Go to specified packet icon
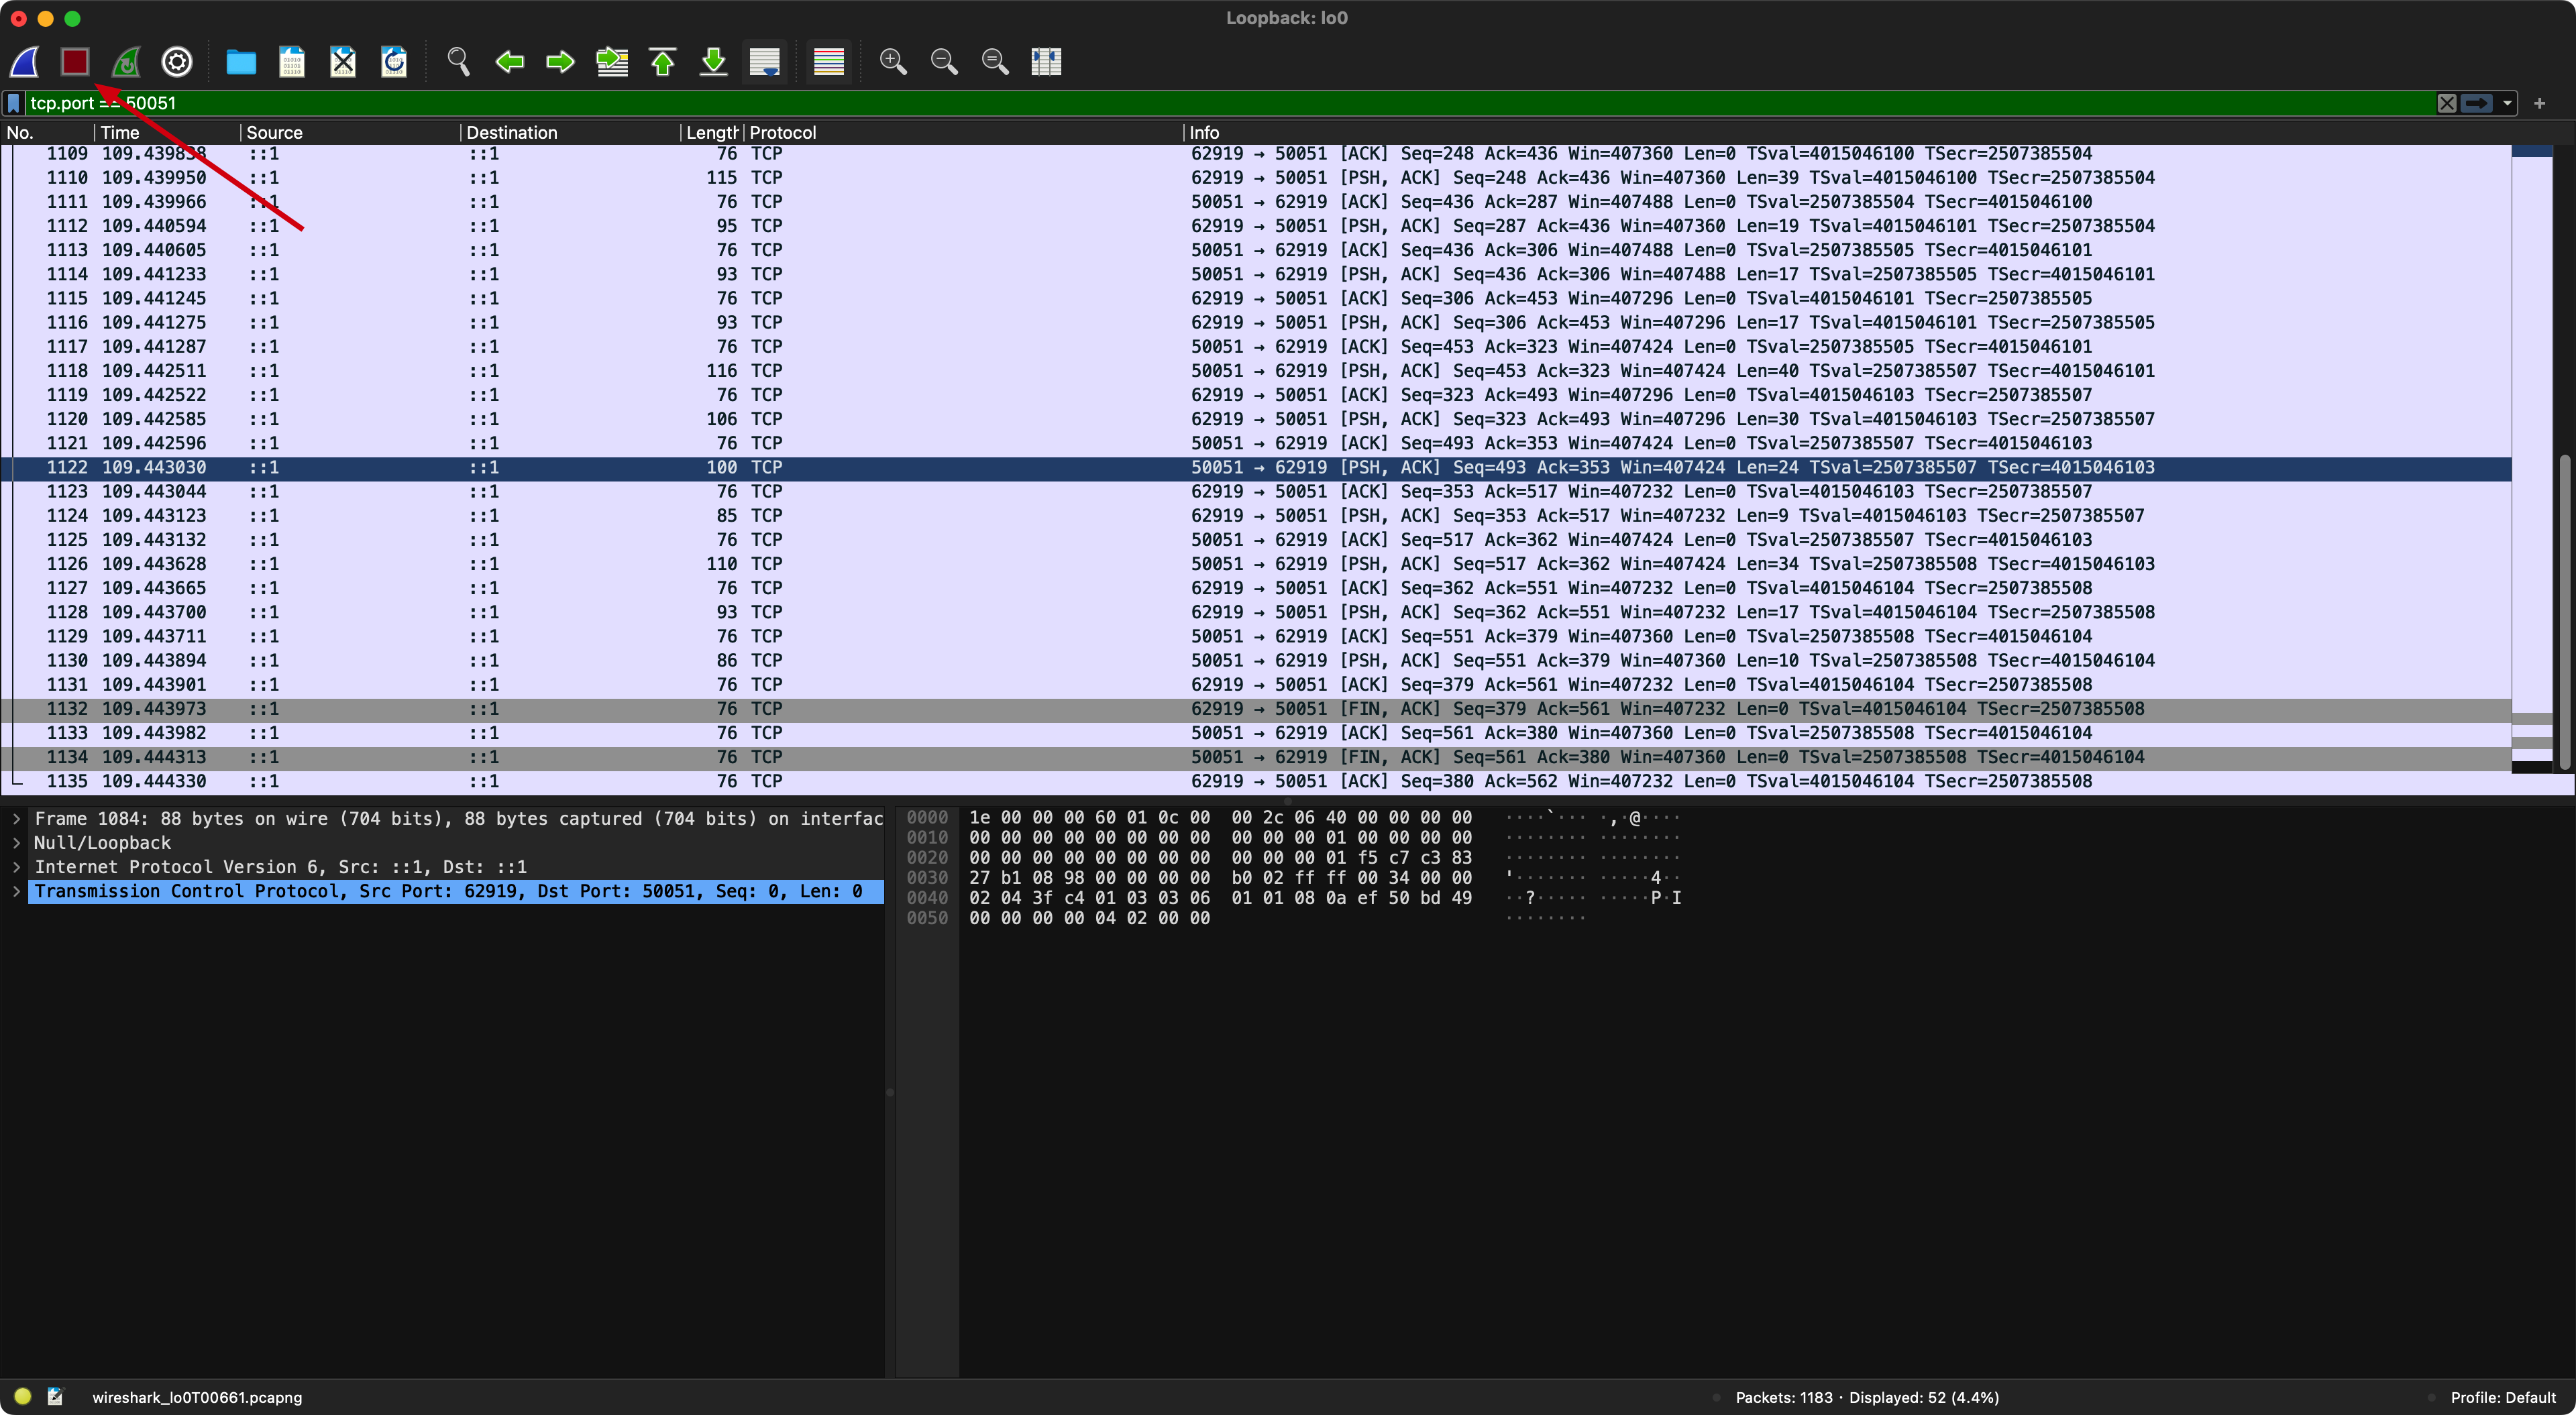The height and width of the screenshot is (1415, 2576). [611, 62]
